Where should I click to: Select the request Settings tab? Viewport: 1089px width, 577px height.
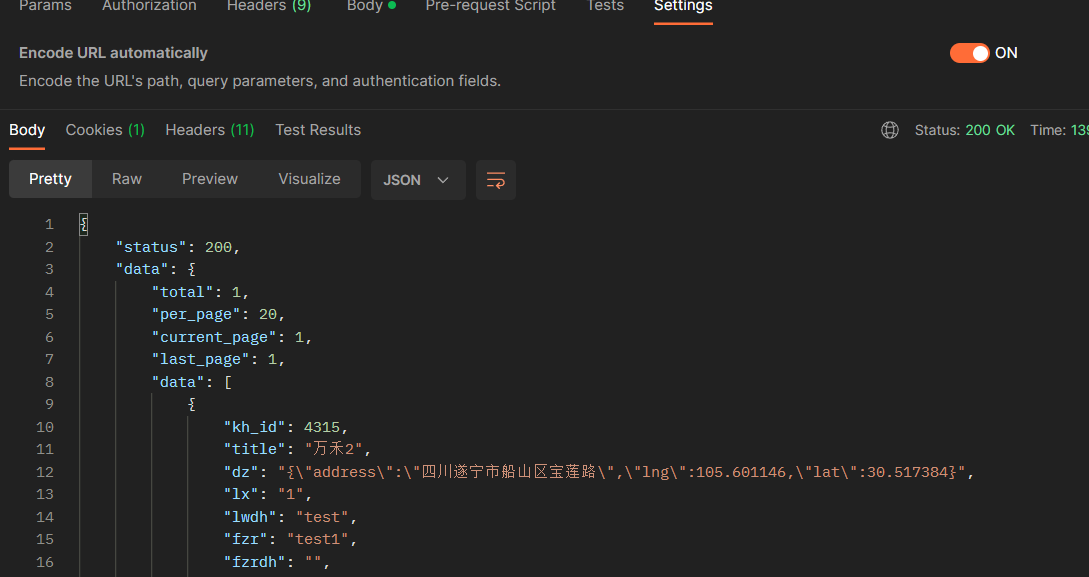[x=683, y=6]
